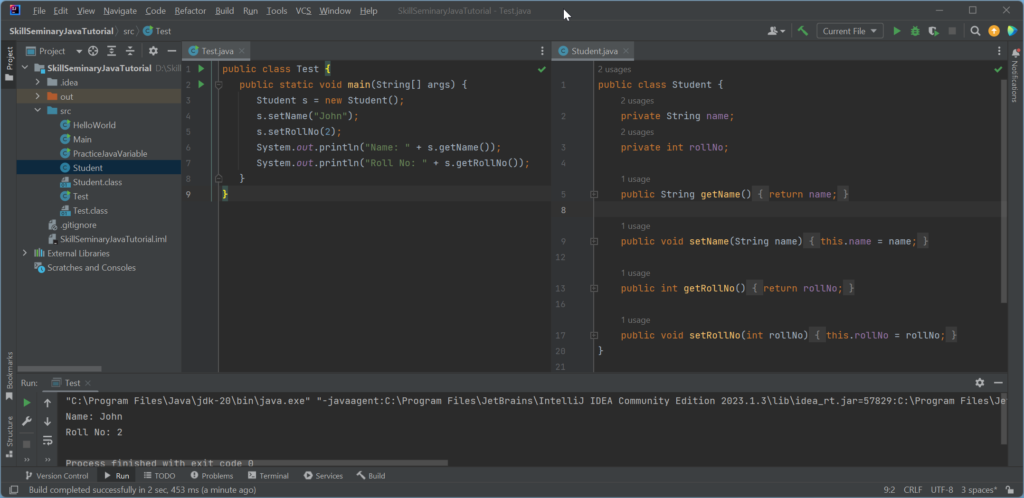Screen dimensions: 1024x498
Task: Click inspection green checkmark in Test.java editor
Action: (x=541, y=69)
